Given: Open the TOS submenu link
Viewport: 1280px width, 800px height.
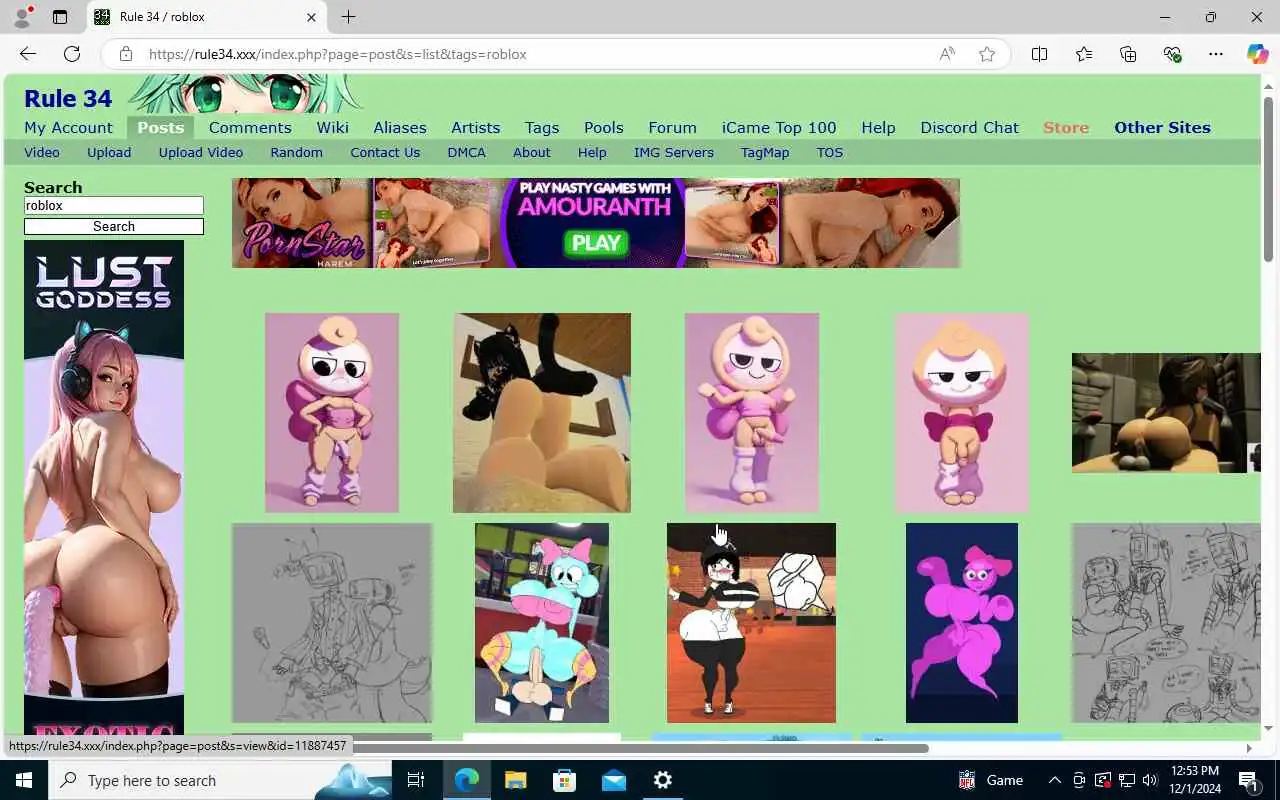Looking at the screenshot, I should pyautogui.click(x=830, y=153).
